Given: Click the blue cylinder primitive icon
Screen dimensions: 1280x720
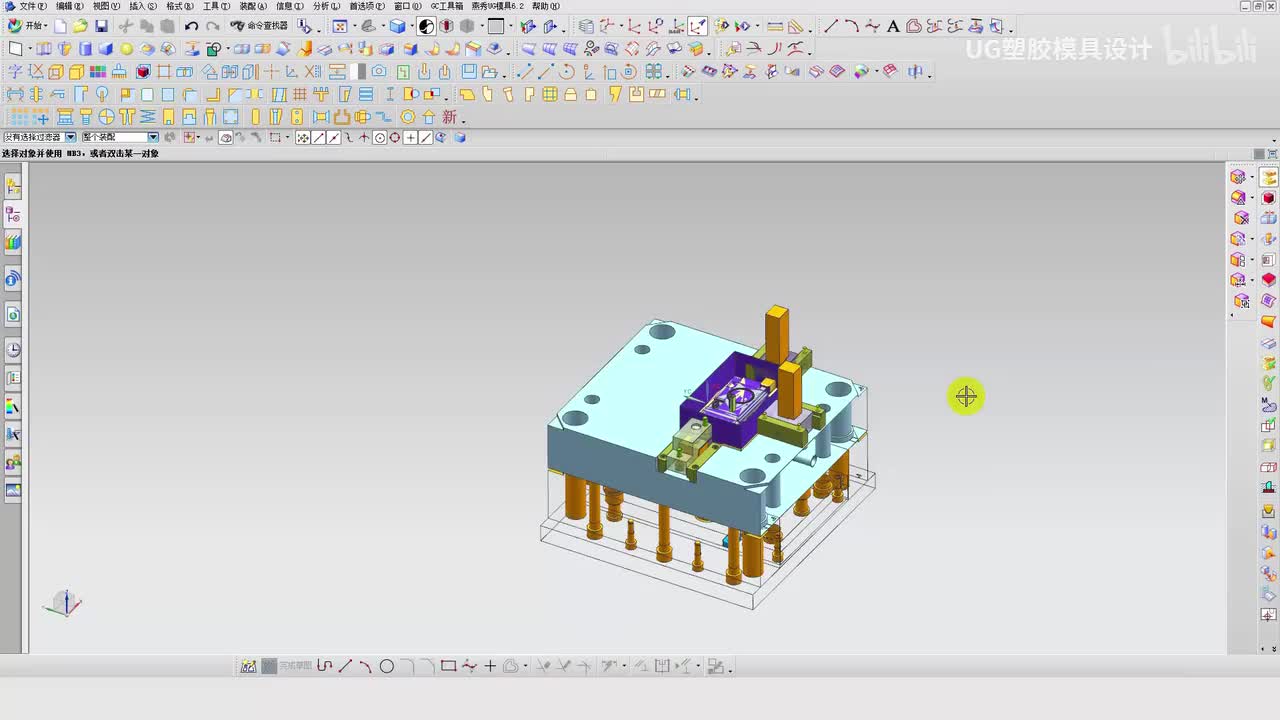Looking at the screenshot, I should (x=85, y=49).
